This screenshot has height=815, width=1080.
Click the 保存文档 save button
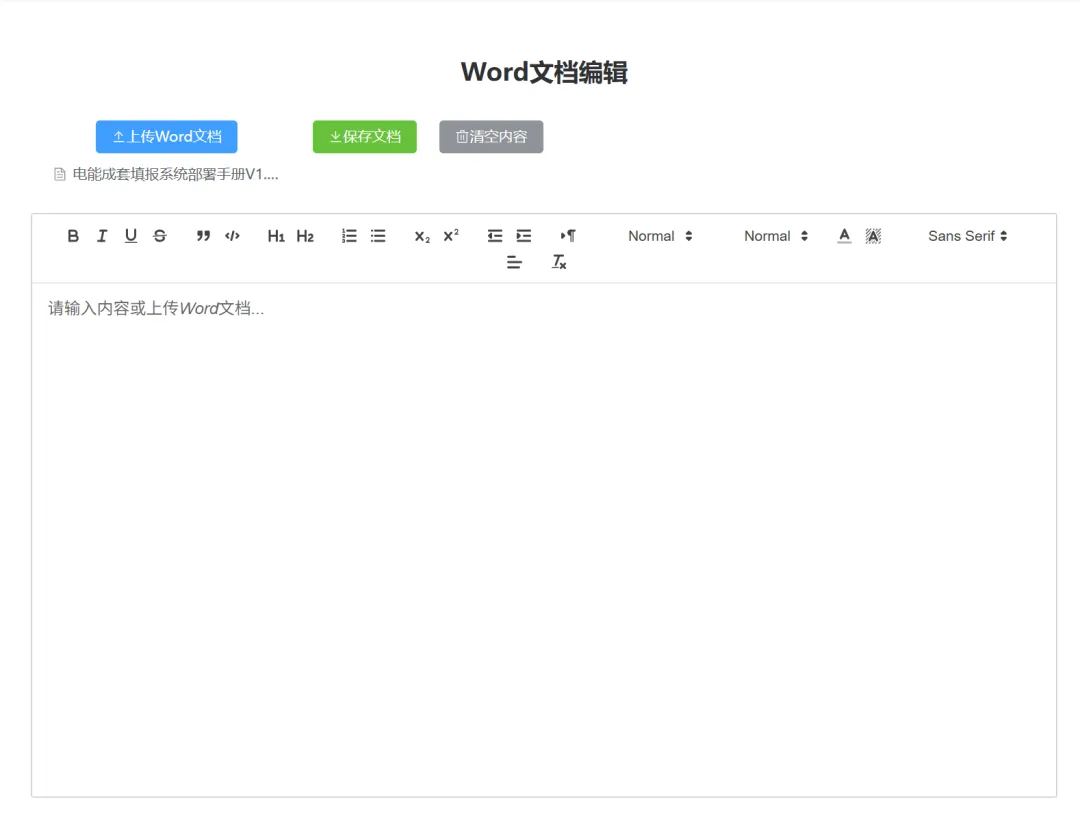(x=364, y=136)
